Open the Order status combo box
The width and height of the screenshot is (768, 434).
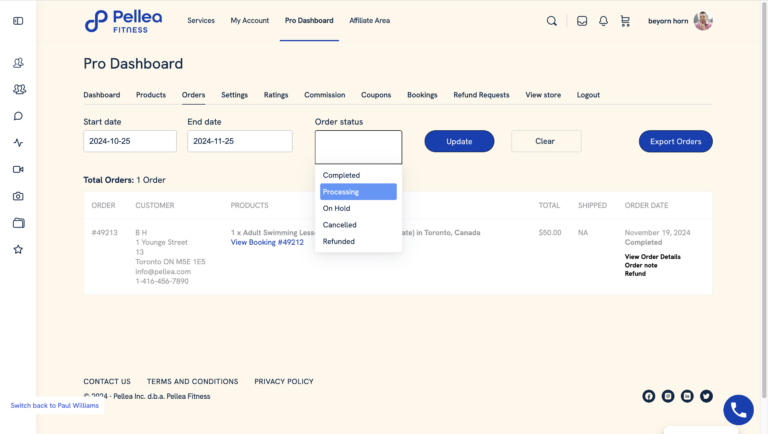coord(359,147)
